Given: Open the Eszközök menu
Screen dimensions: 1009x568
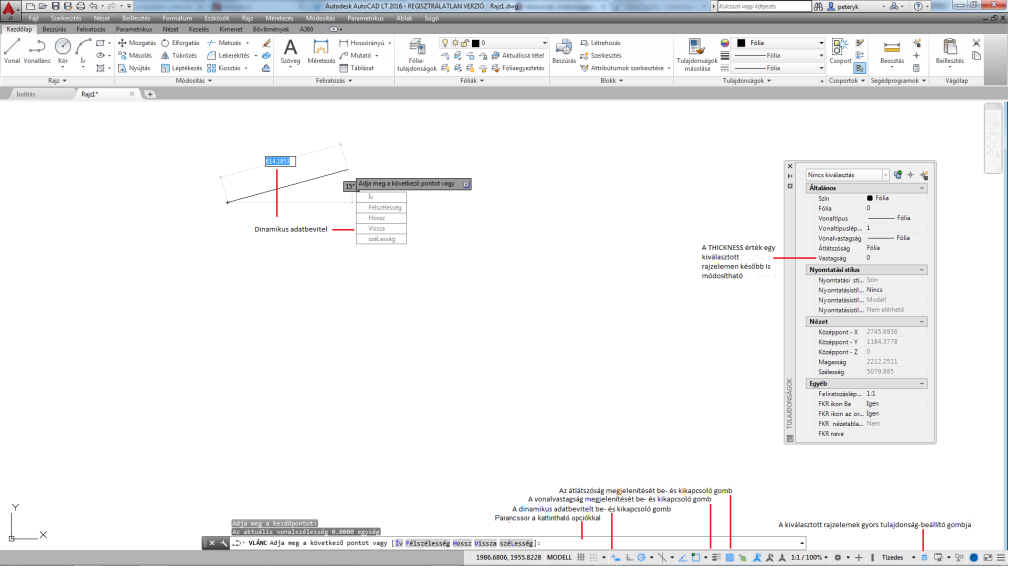Looking at the screenshot, I should pos(217,18).
